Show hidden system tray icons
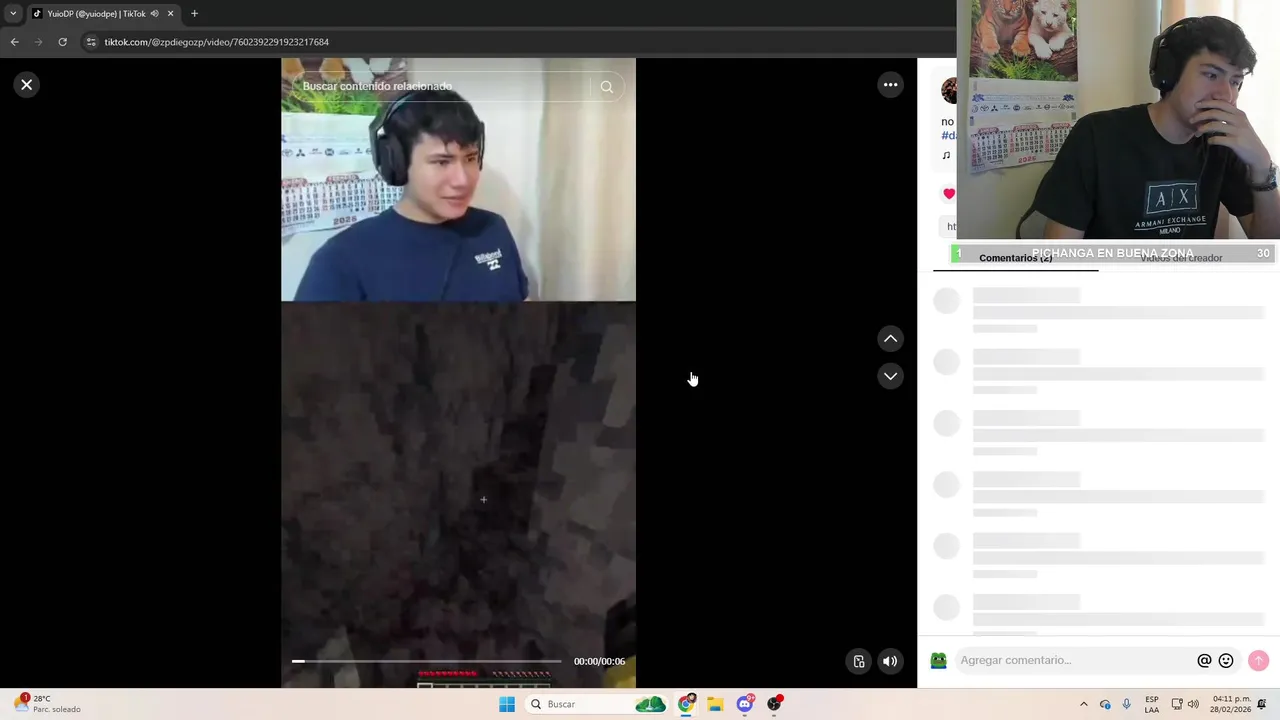The width and height of the screenshot is (1280, 720). click(1083, 704)
